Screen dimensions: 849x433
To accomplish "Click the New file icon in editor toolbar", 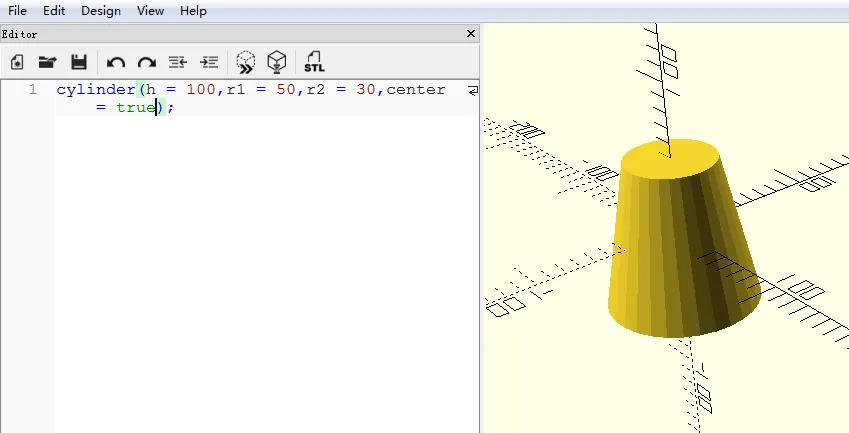I will [17, 62].
